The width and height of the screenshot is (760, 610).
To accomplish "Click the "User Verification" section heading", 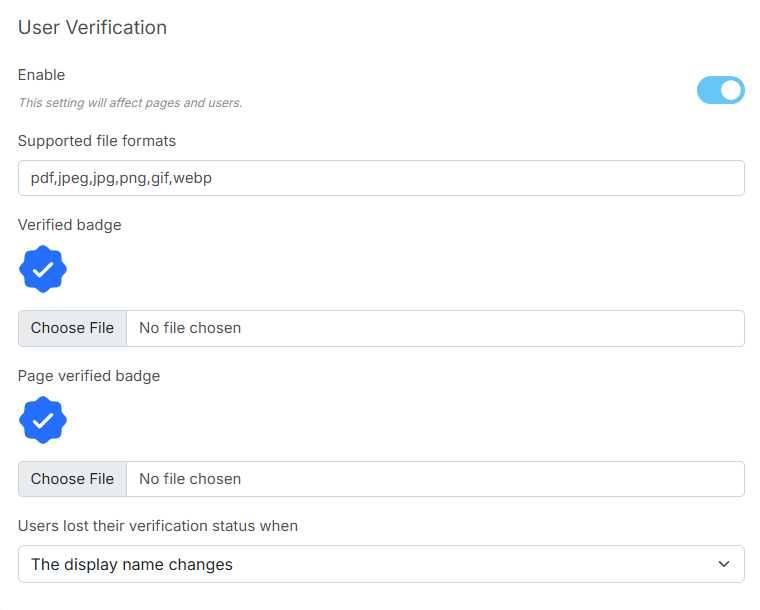I will click(92, 28).
